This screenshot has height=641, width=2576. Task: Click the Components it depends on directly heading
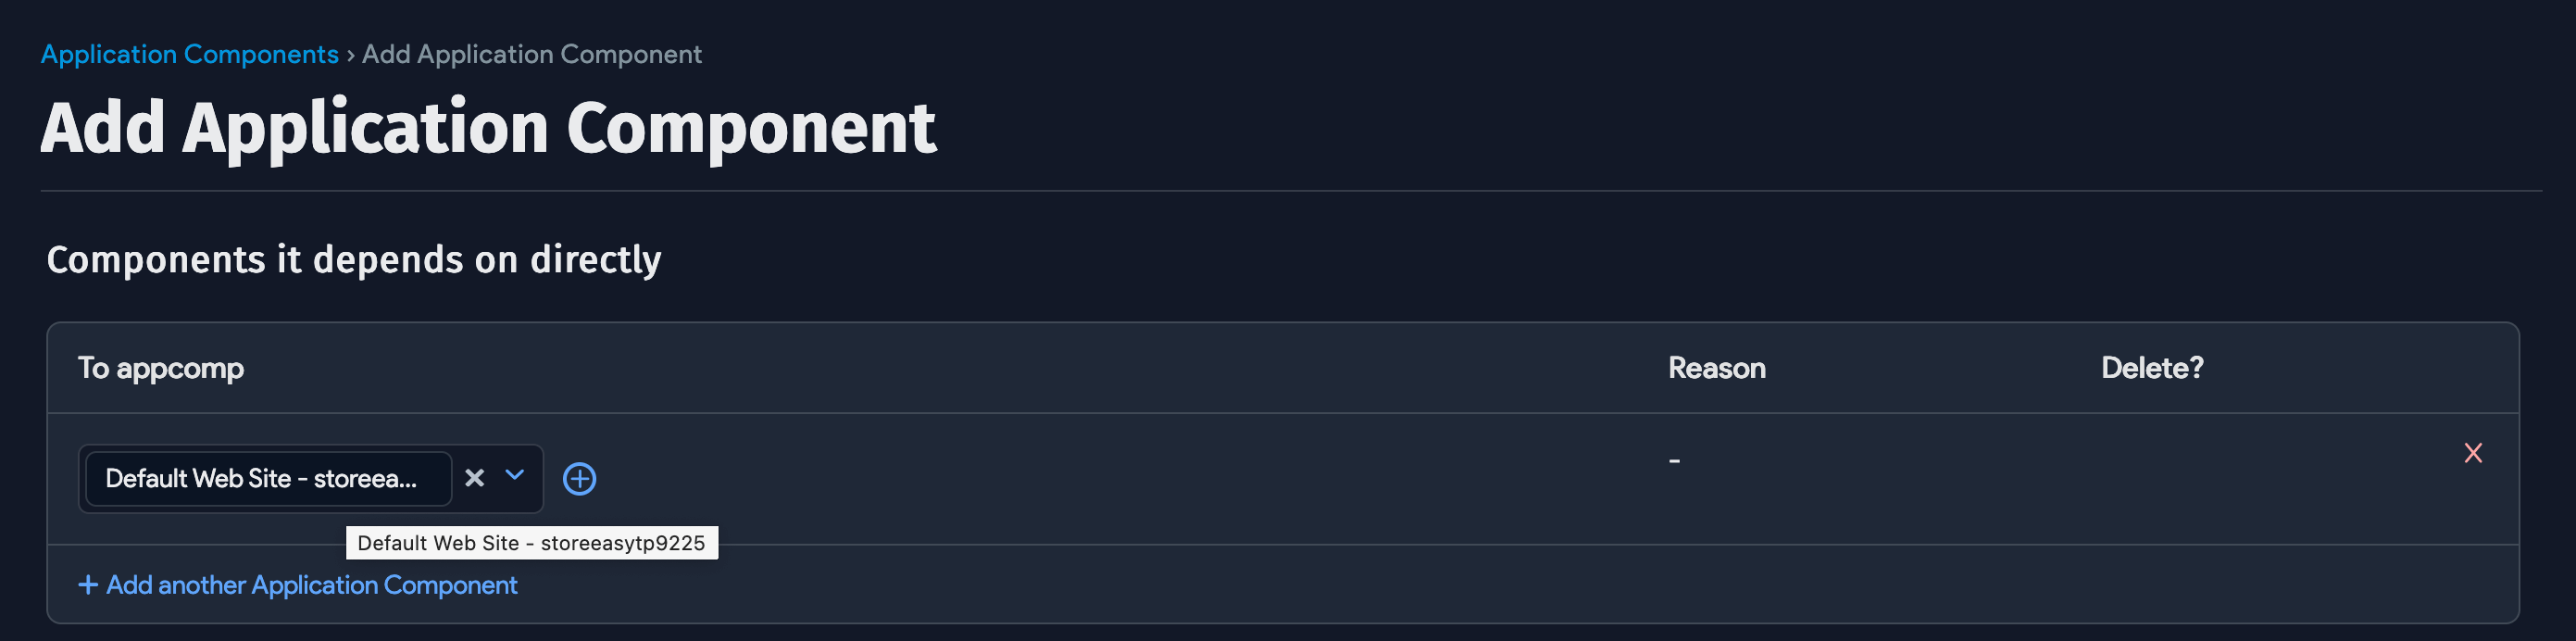point(354,260)
